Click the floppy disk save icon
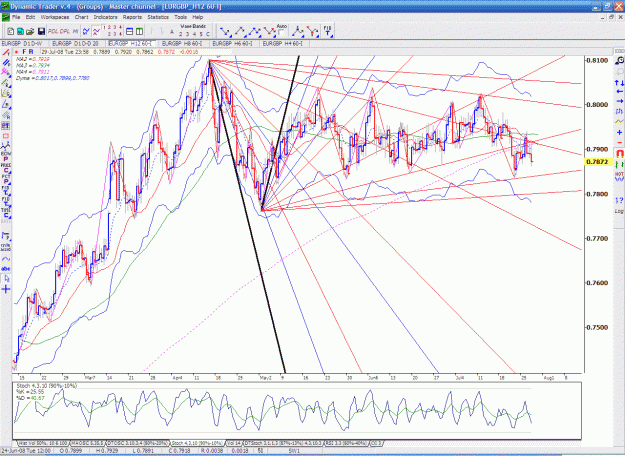Viewport: 625px width, 456px height. pyautogui.click(x=41, y=31)
